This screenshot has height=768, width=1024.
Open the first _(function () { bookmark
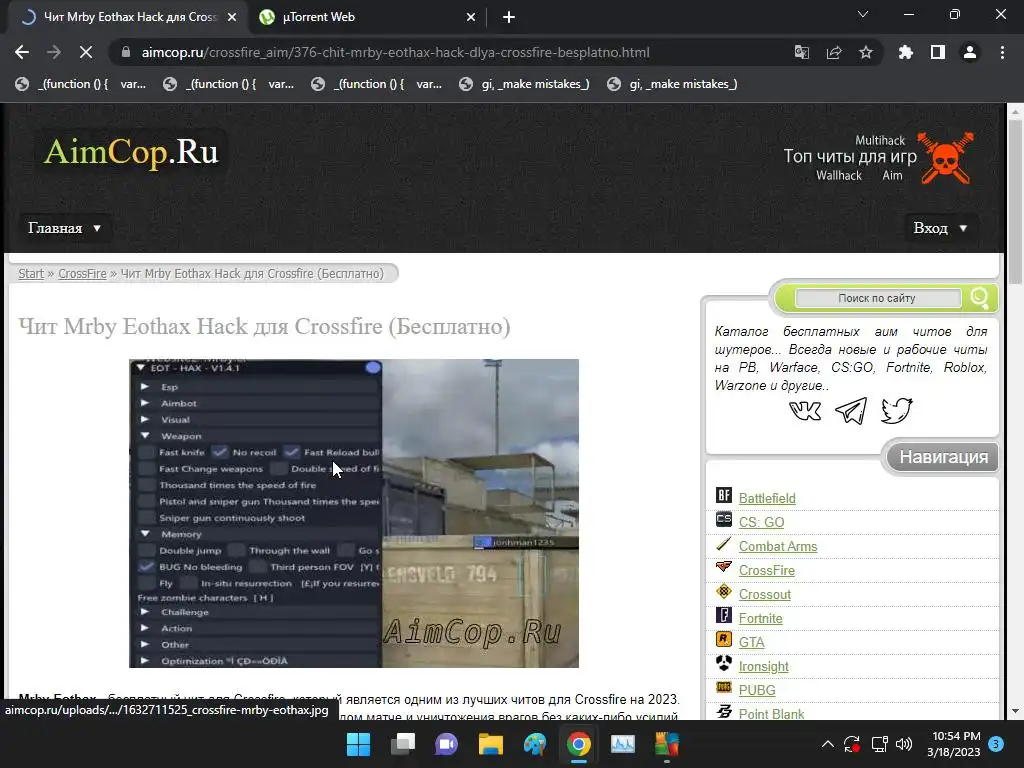click(81, 84)
